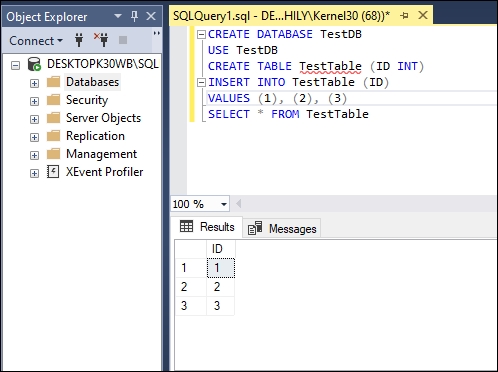The height and width of the screenshot is (372, 498).
Task: Collapse the INSERT INTO code block
Action: (201, 82)
